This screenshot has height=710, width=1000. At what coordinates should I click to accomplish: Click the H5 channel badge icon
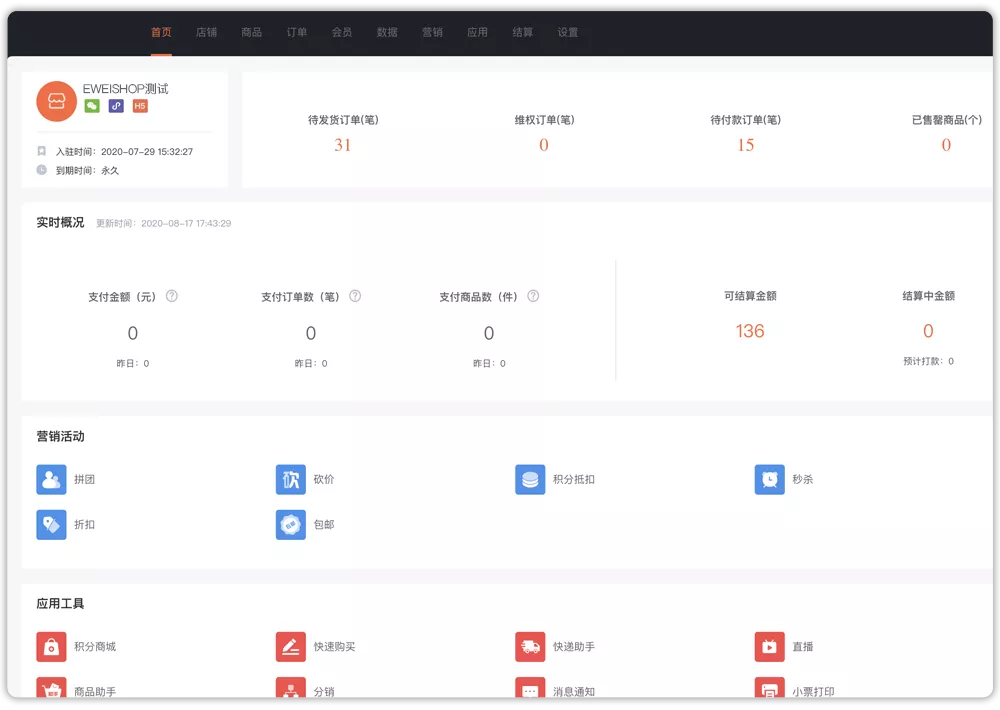140,106
